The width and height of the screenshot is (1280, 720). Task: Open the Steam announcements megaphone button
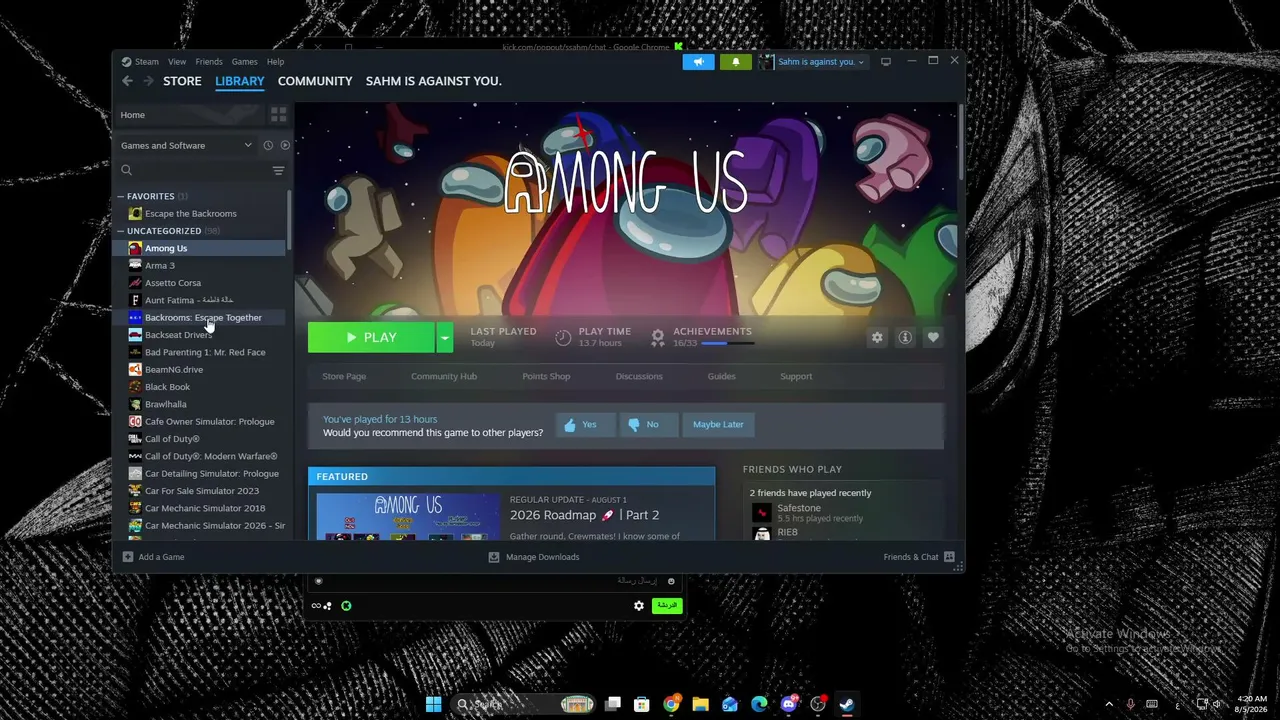point(699,62)
